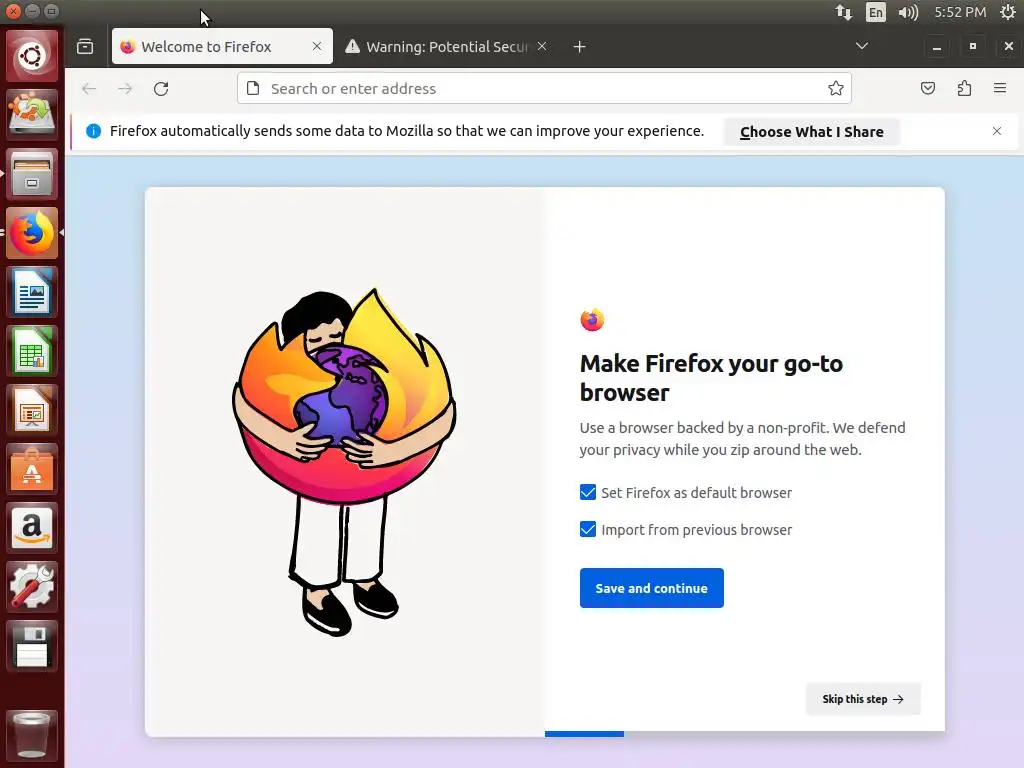
Task: Open the Amazon launcher icon
Action: coord(32,528)
